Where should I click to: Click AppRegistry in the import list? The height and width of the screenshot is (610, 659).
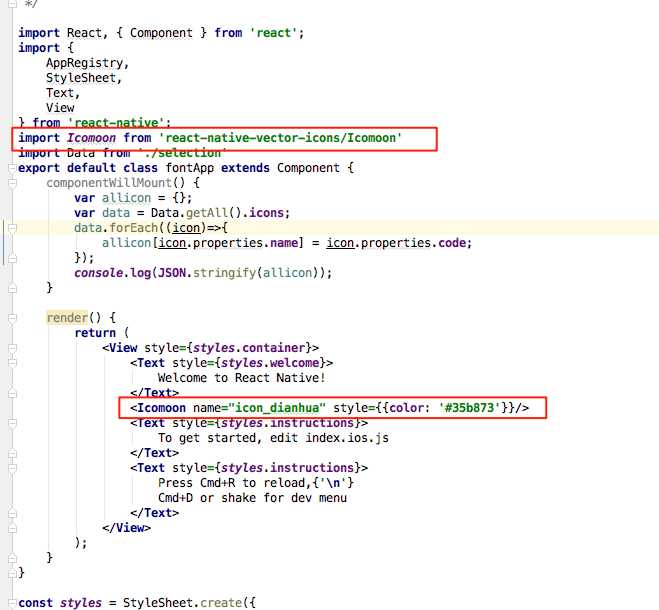(84, 63)
